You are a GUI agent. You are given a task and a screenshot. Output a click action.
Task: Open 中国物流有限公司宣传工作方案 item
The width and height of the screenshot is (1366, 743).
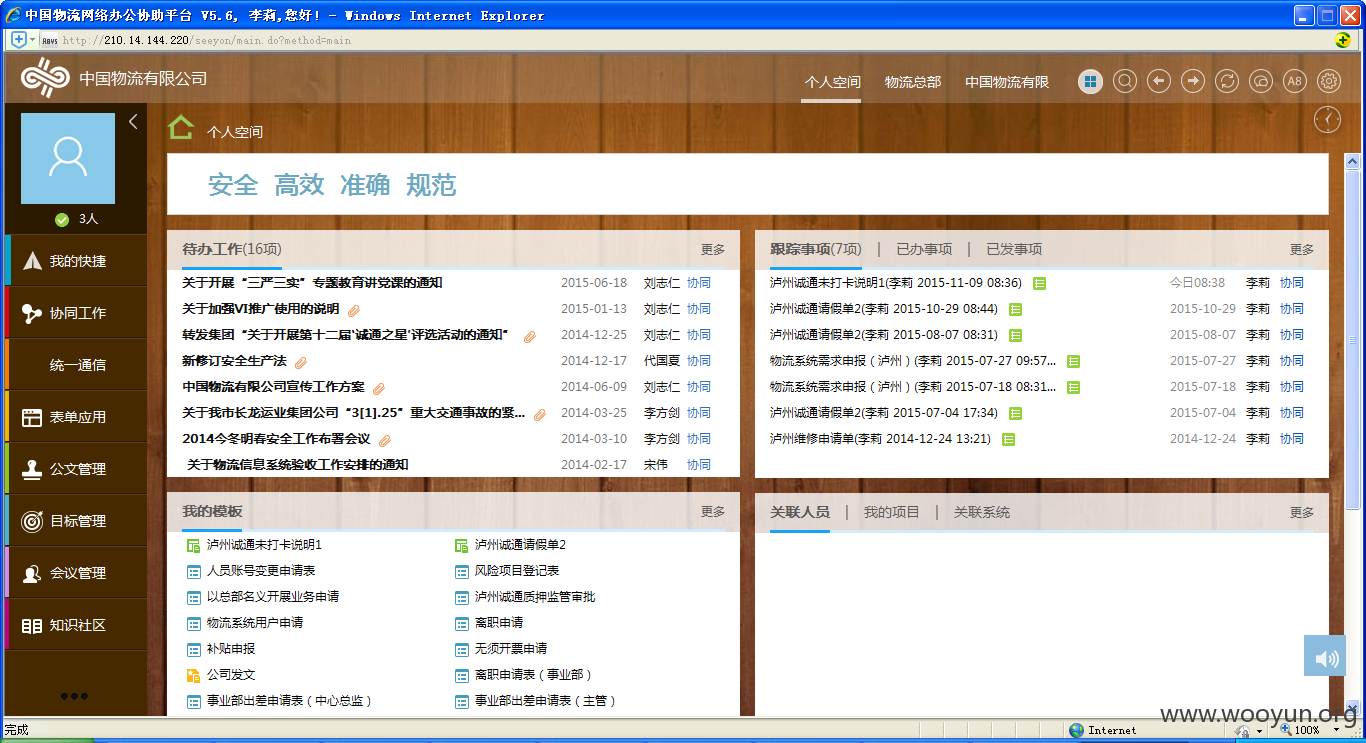coord(273,386)
